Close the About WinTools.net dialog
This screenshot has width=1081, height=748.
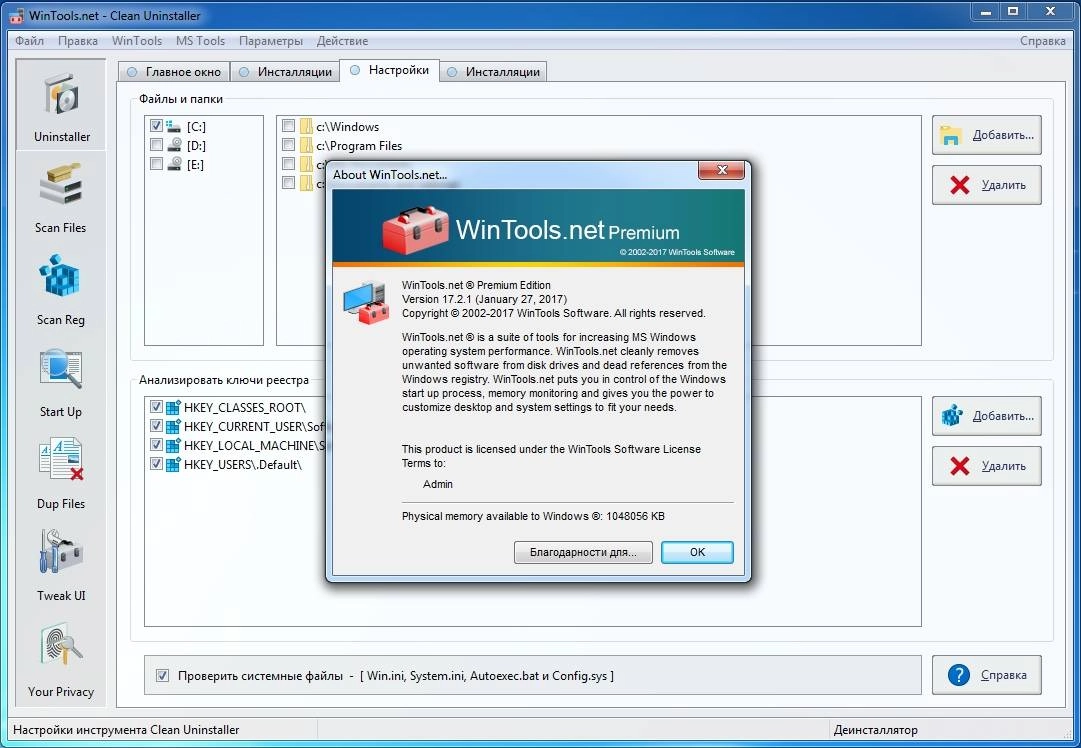tap(721, 170)
